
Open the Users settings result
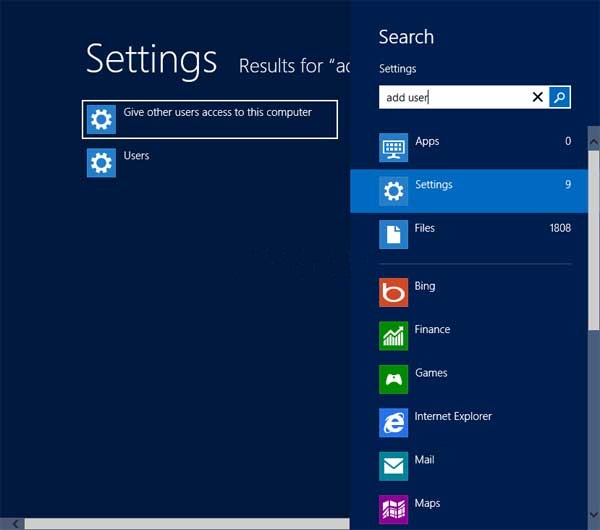pos(210,163)
